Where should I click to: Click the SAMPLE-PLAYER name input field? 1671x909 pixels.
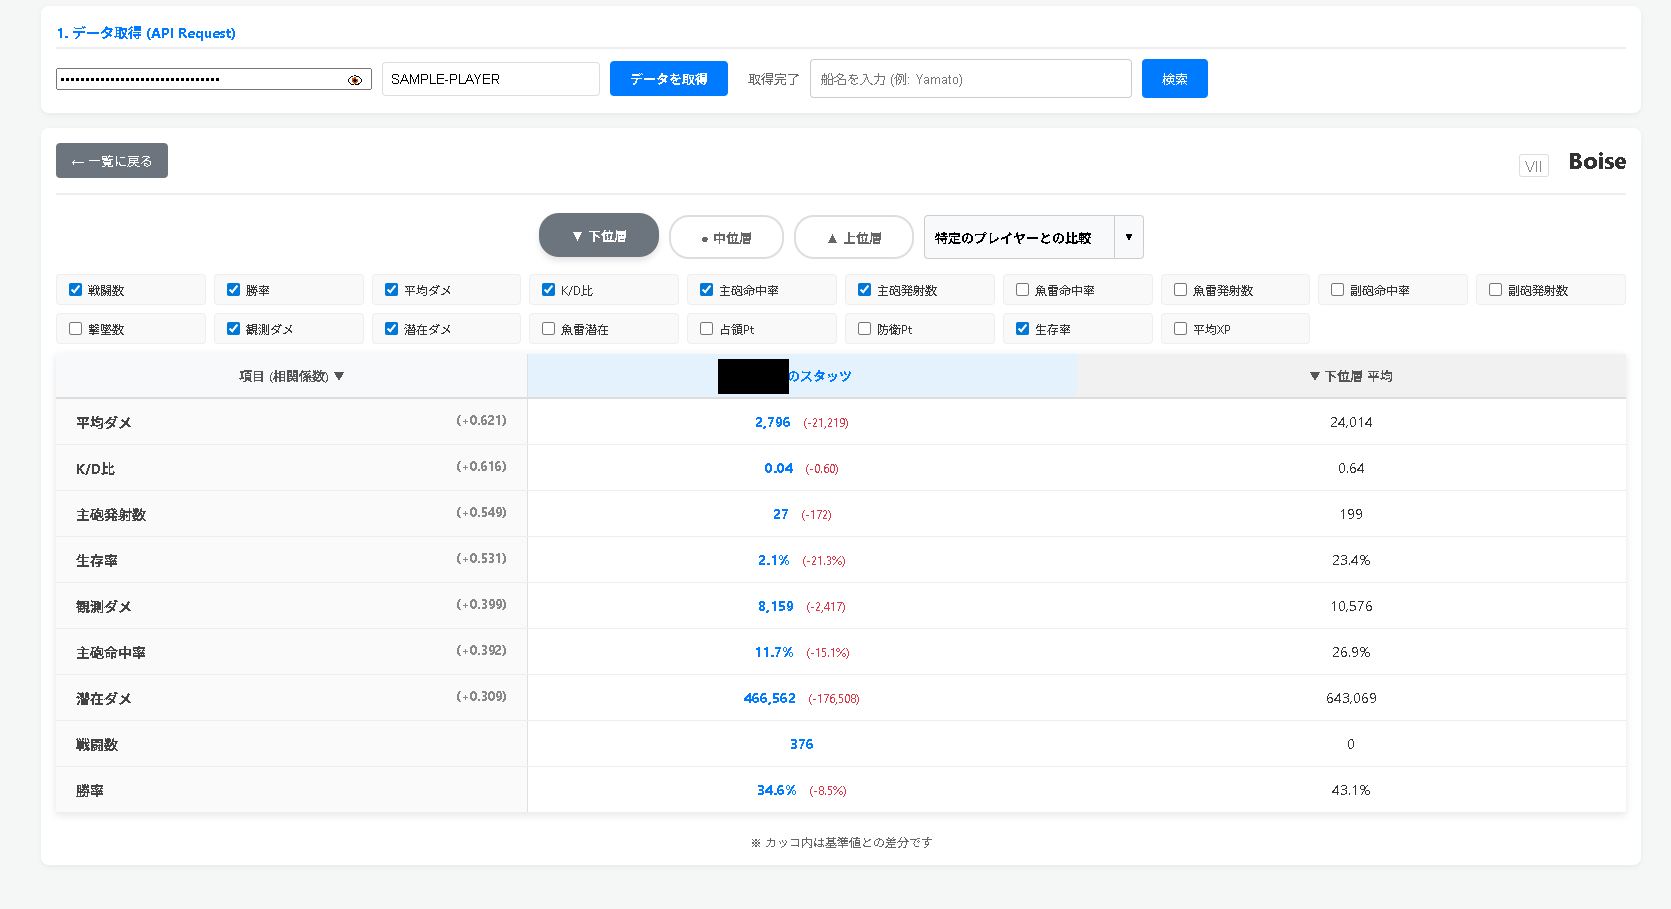point(490,79)
